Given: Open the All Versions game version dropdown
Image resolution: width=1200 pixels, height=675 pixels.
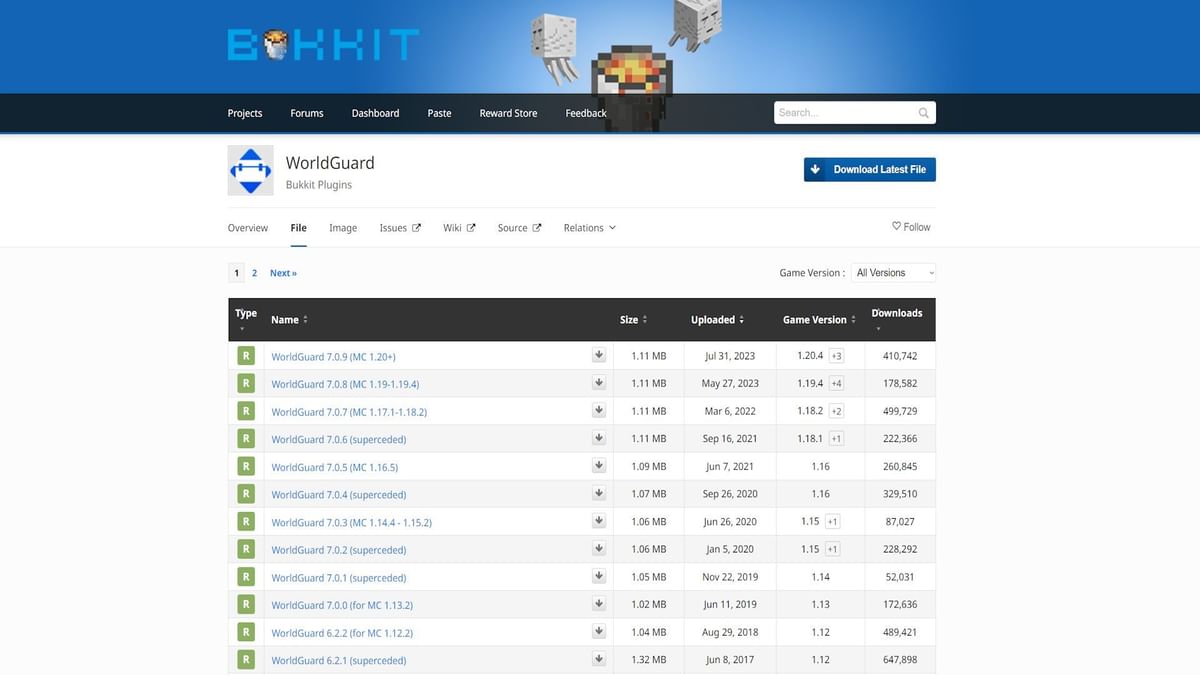Looking at the screenshot, I should tap(892, 272).
